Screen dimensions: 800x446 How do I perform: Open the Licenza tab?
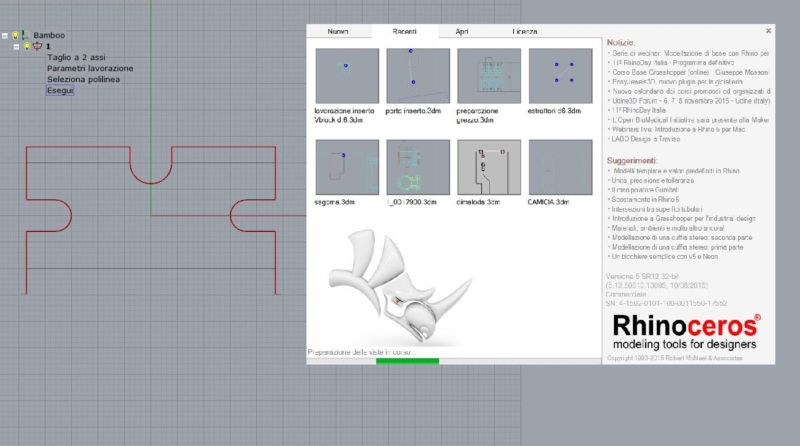point(525,32)
